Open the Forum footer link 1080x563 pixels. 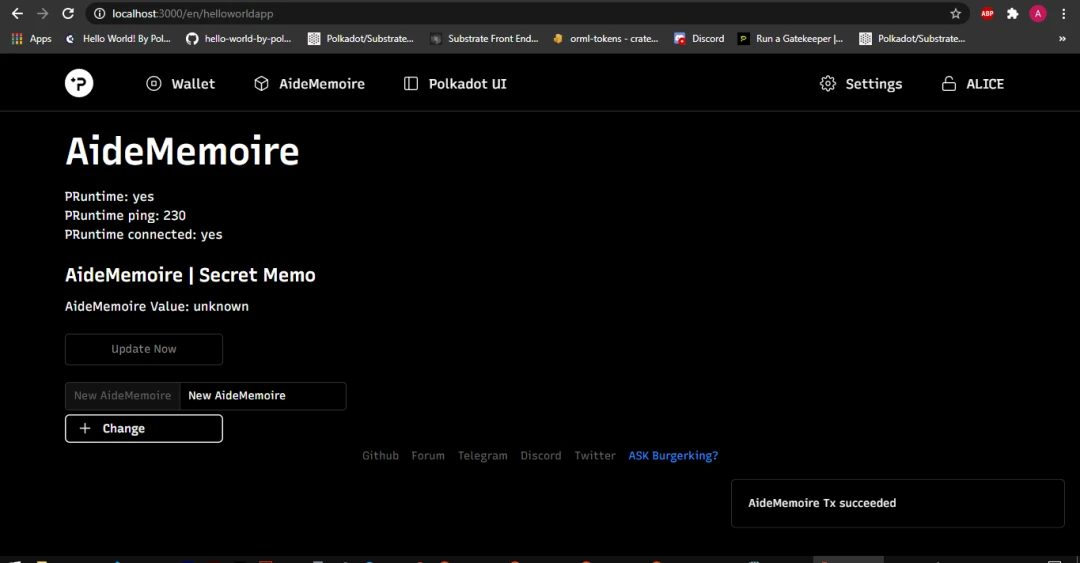tap(428, 455)
